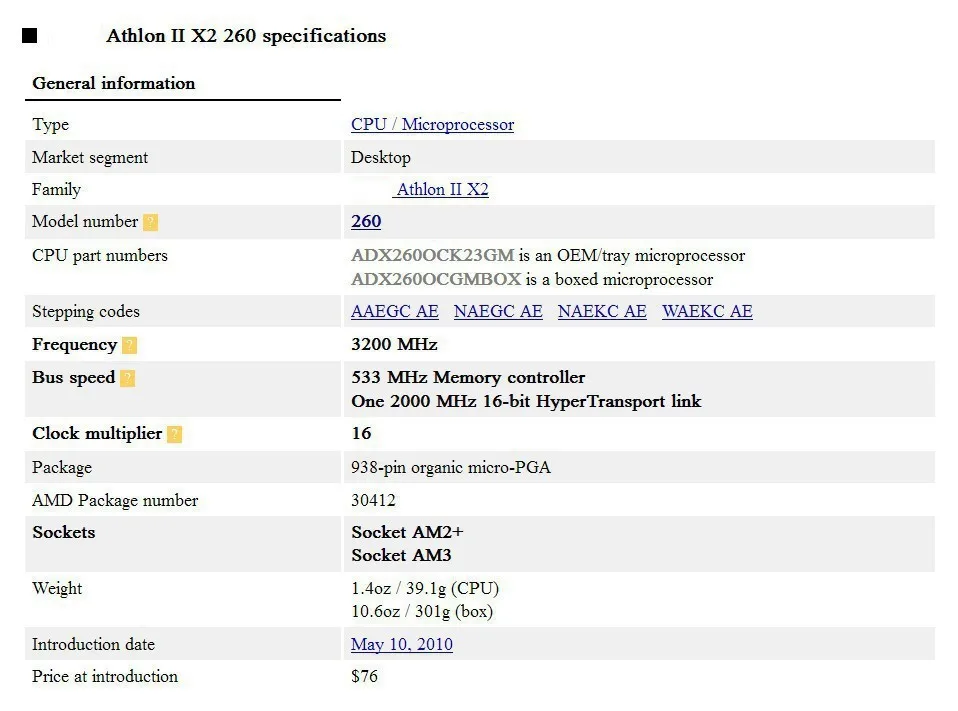Click the 'Weight' row label
Screen dimensions: 958x711
tap(57, 589)
